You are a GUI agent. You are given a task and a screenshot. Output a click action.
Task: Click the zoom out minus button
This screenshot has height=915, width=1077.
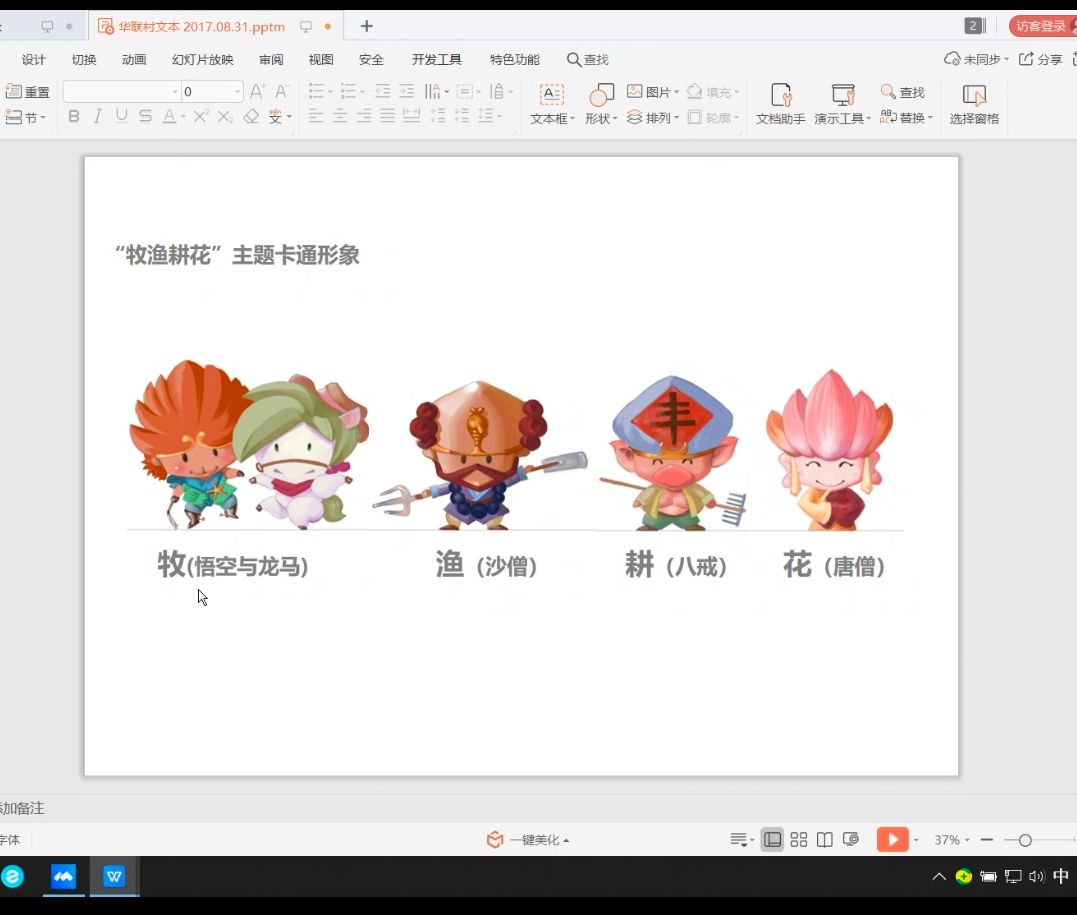pos(987,839)
